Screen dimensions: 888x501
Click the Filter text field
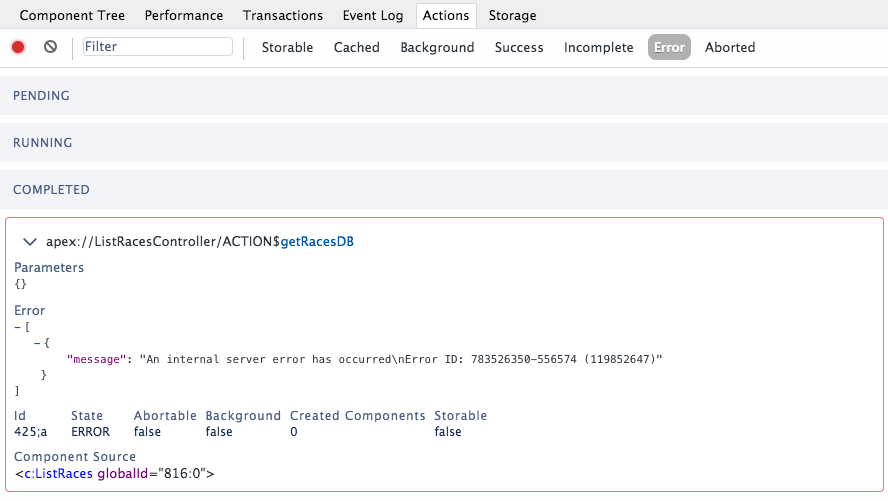[x=157, y=47]
